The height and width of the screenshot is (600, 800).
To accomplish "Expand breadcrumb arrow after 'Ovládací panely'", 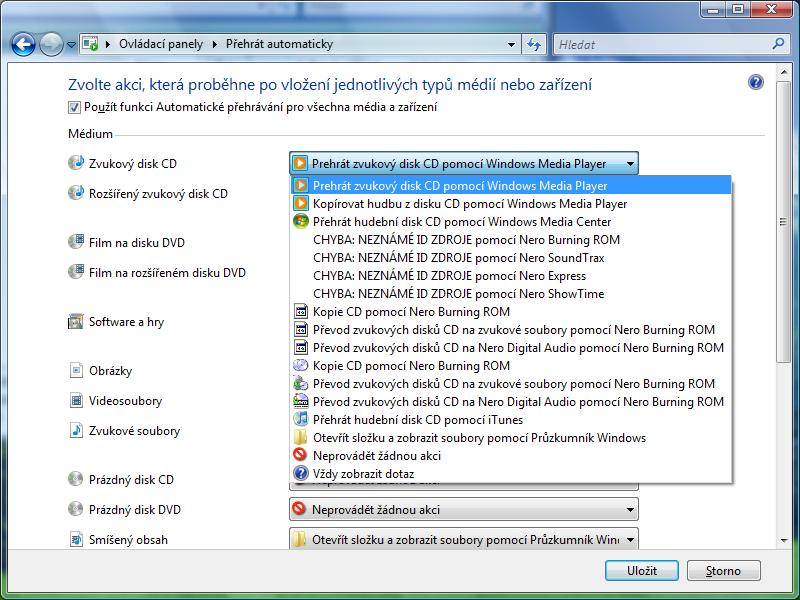I will point(215,44).
